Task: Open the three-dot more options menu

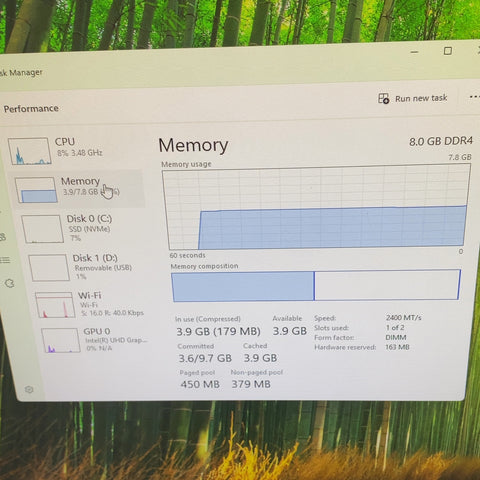Action: (475, 97)
